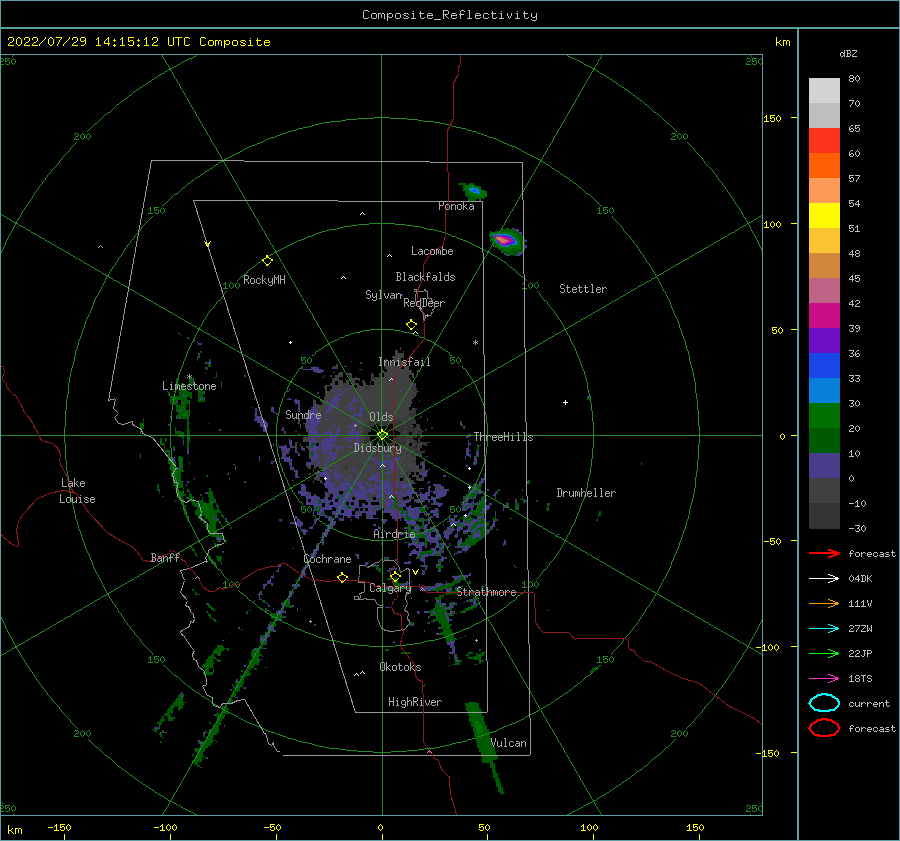Click the Calgary city label
Screen dimensions: 900x841
click(390, 588)
